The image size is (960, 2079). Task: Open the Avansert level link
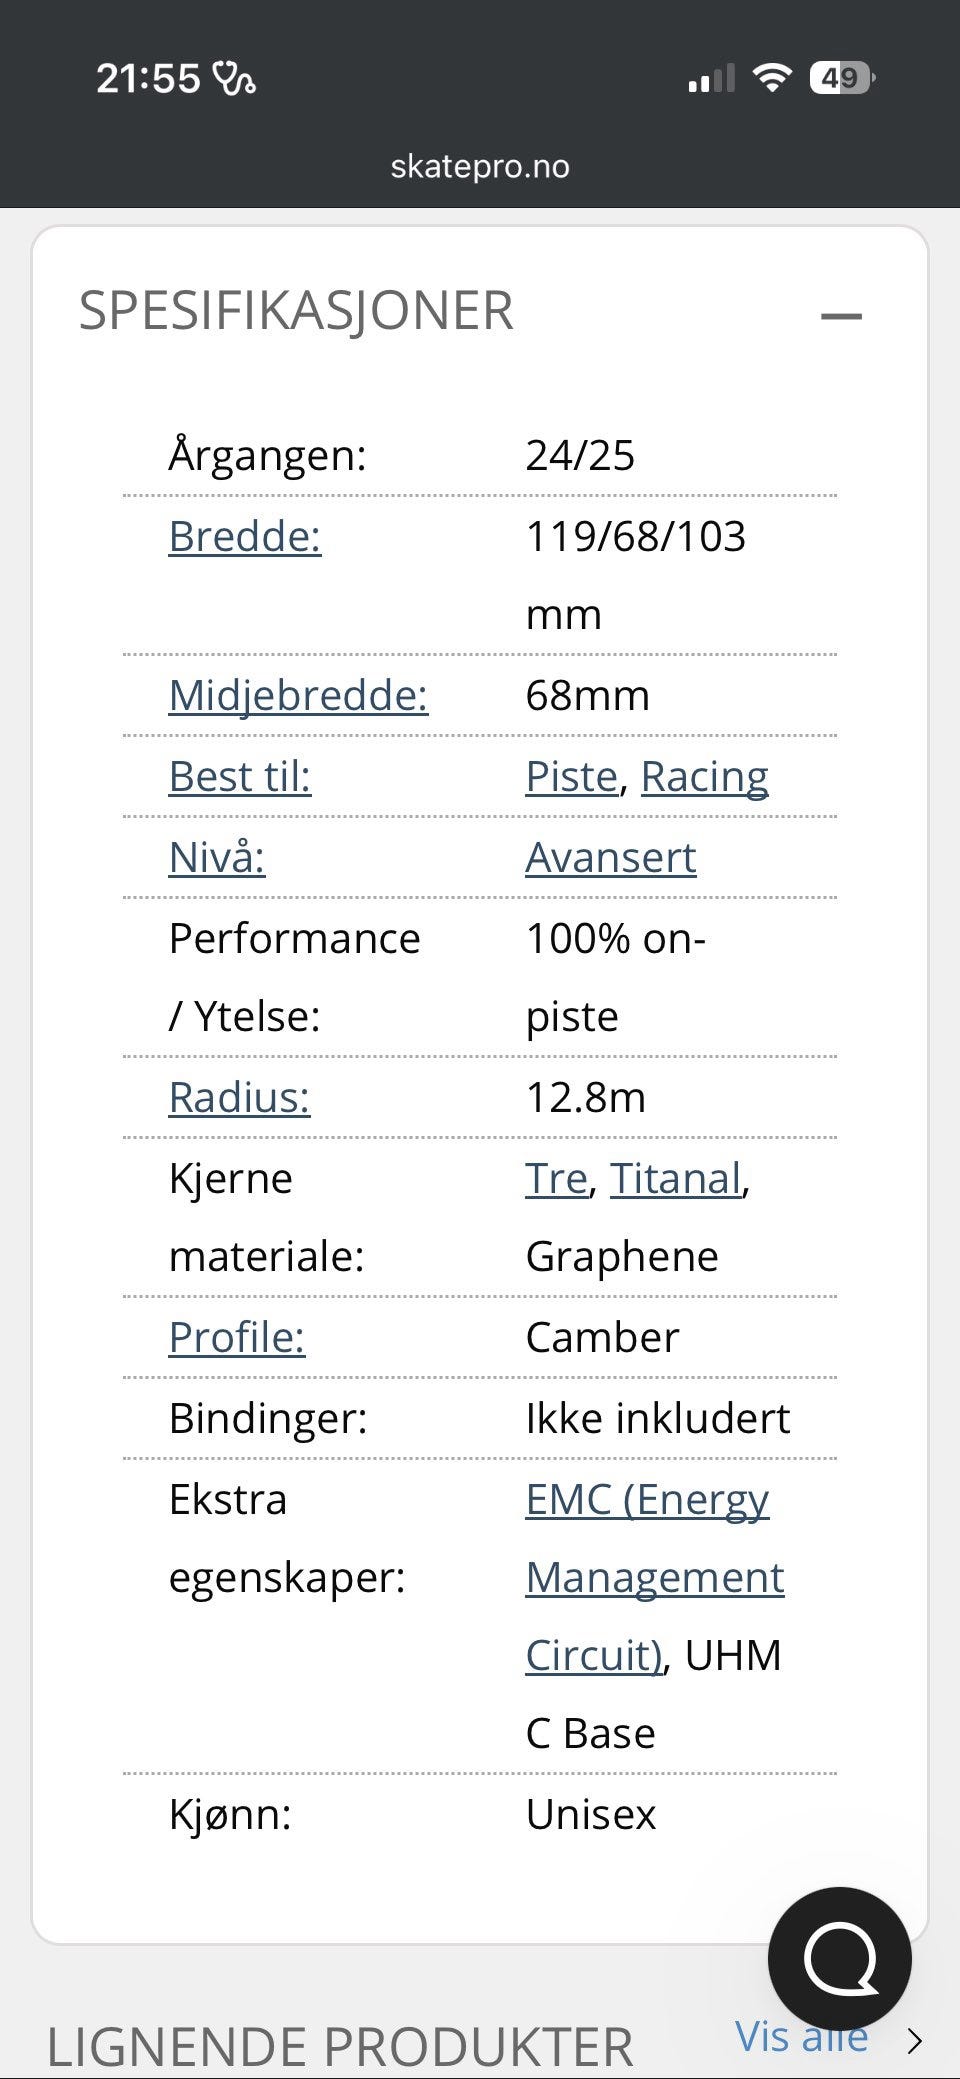coord(611,857)
